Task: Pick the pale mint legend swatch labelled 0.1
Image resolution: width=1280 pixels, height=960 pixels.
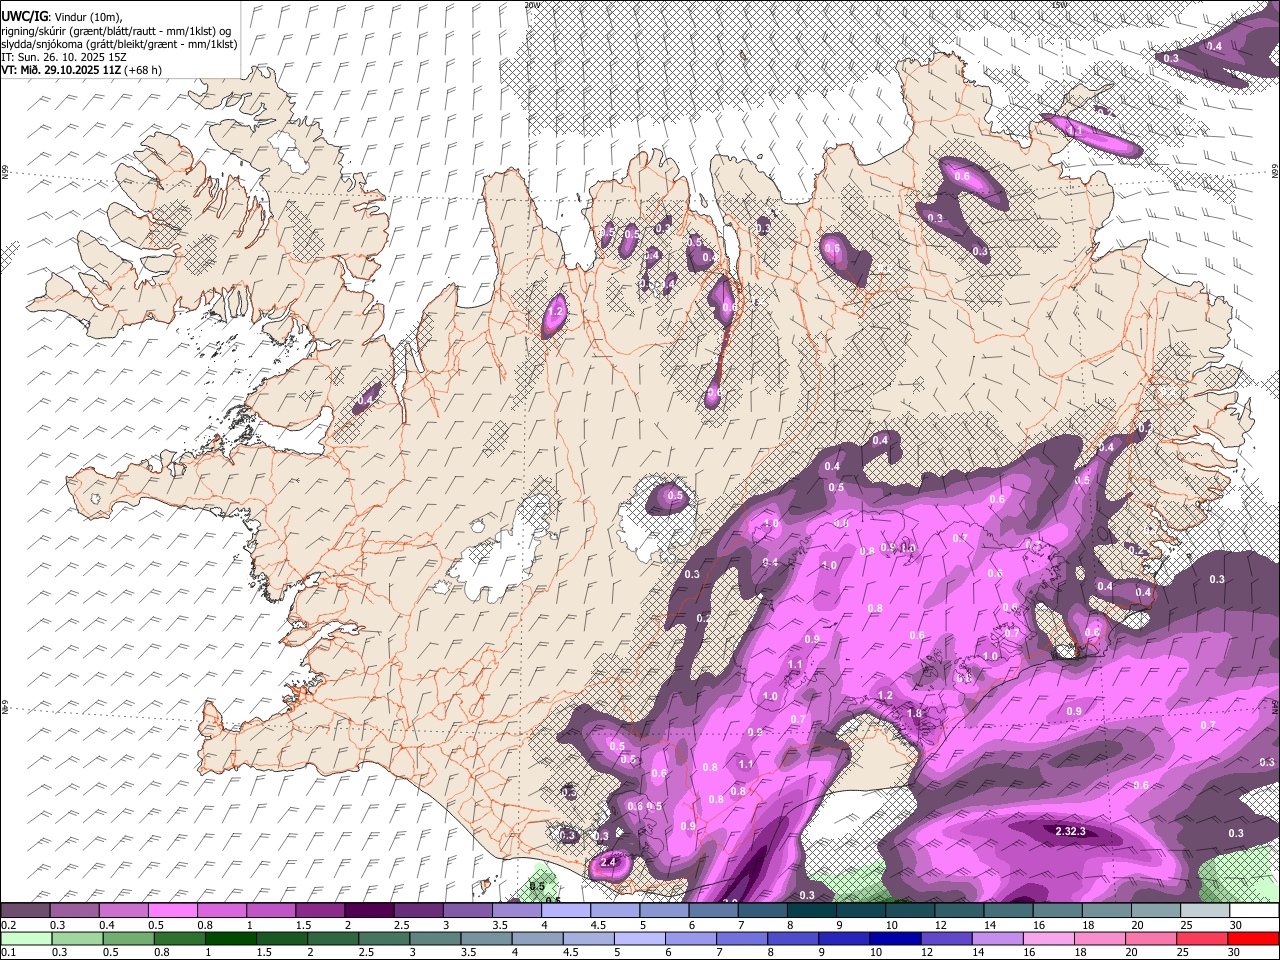Action: (26, 939)
